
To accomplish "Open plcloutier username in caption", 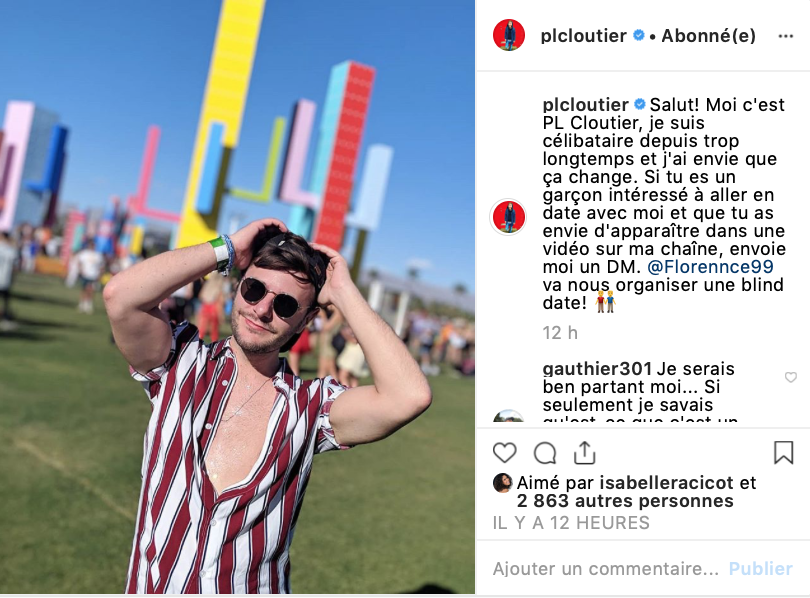I will coord(585,104).
